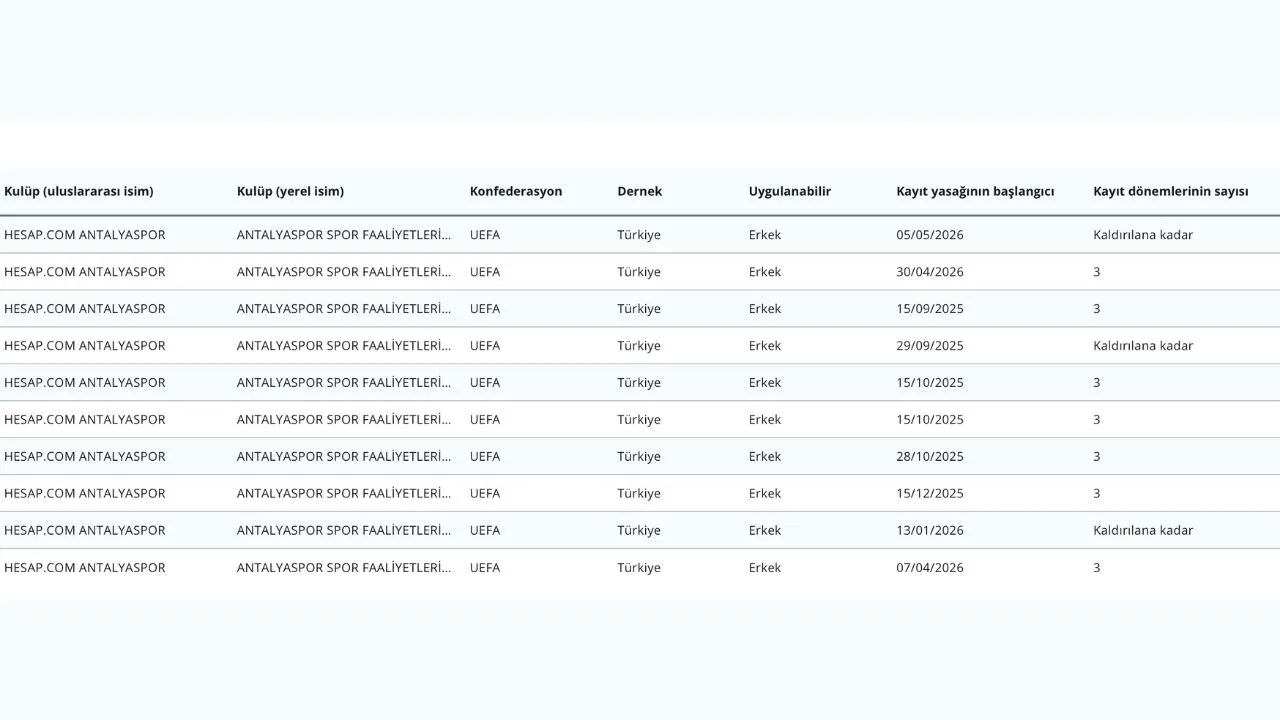Viewport: 1280px width, 720px height.
Task: Select the date cell 15/12/2025
Action: (930, 494)
